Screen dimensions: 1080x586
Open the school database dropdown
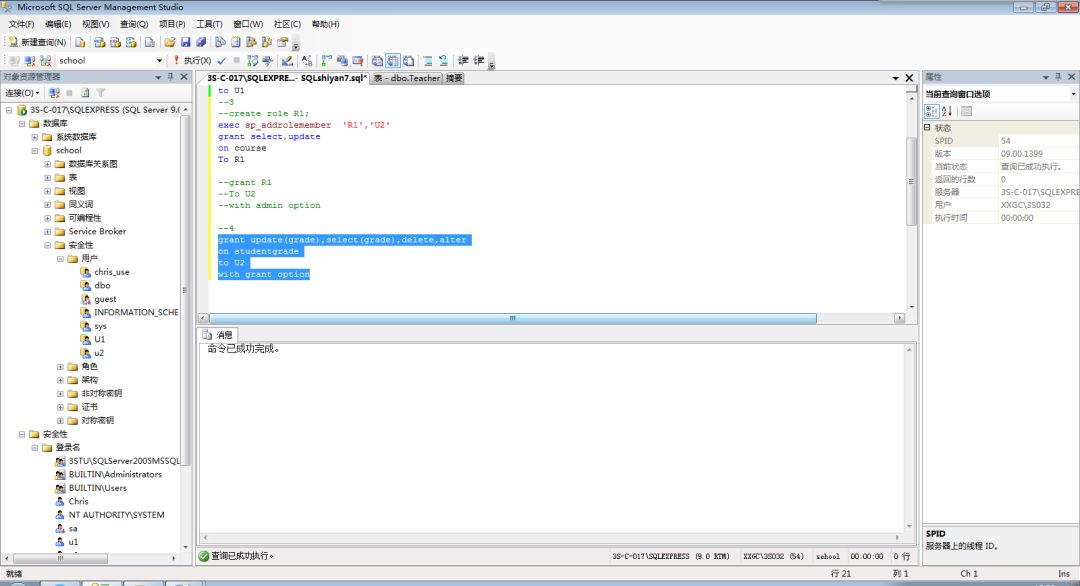tap(158, 60)
